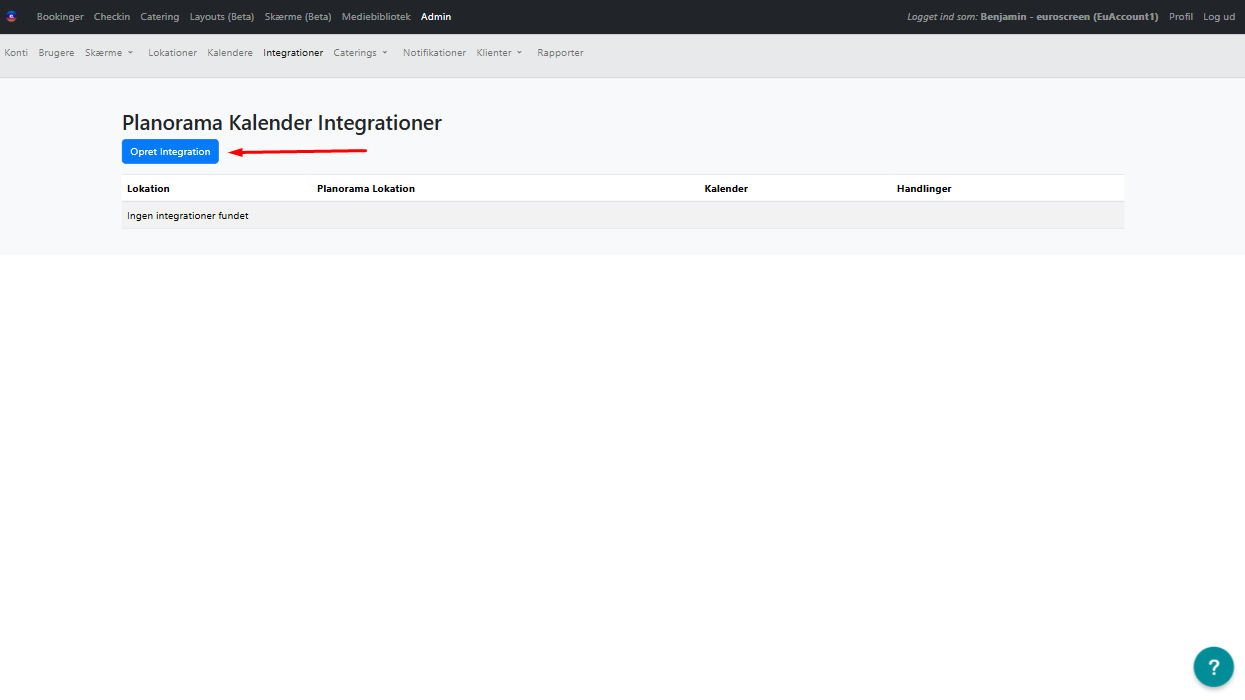Screen dimensions: 1245x700
Task: Click the Kalender column header
Action: coord(726,189)
